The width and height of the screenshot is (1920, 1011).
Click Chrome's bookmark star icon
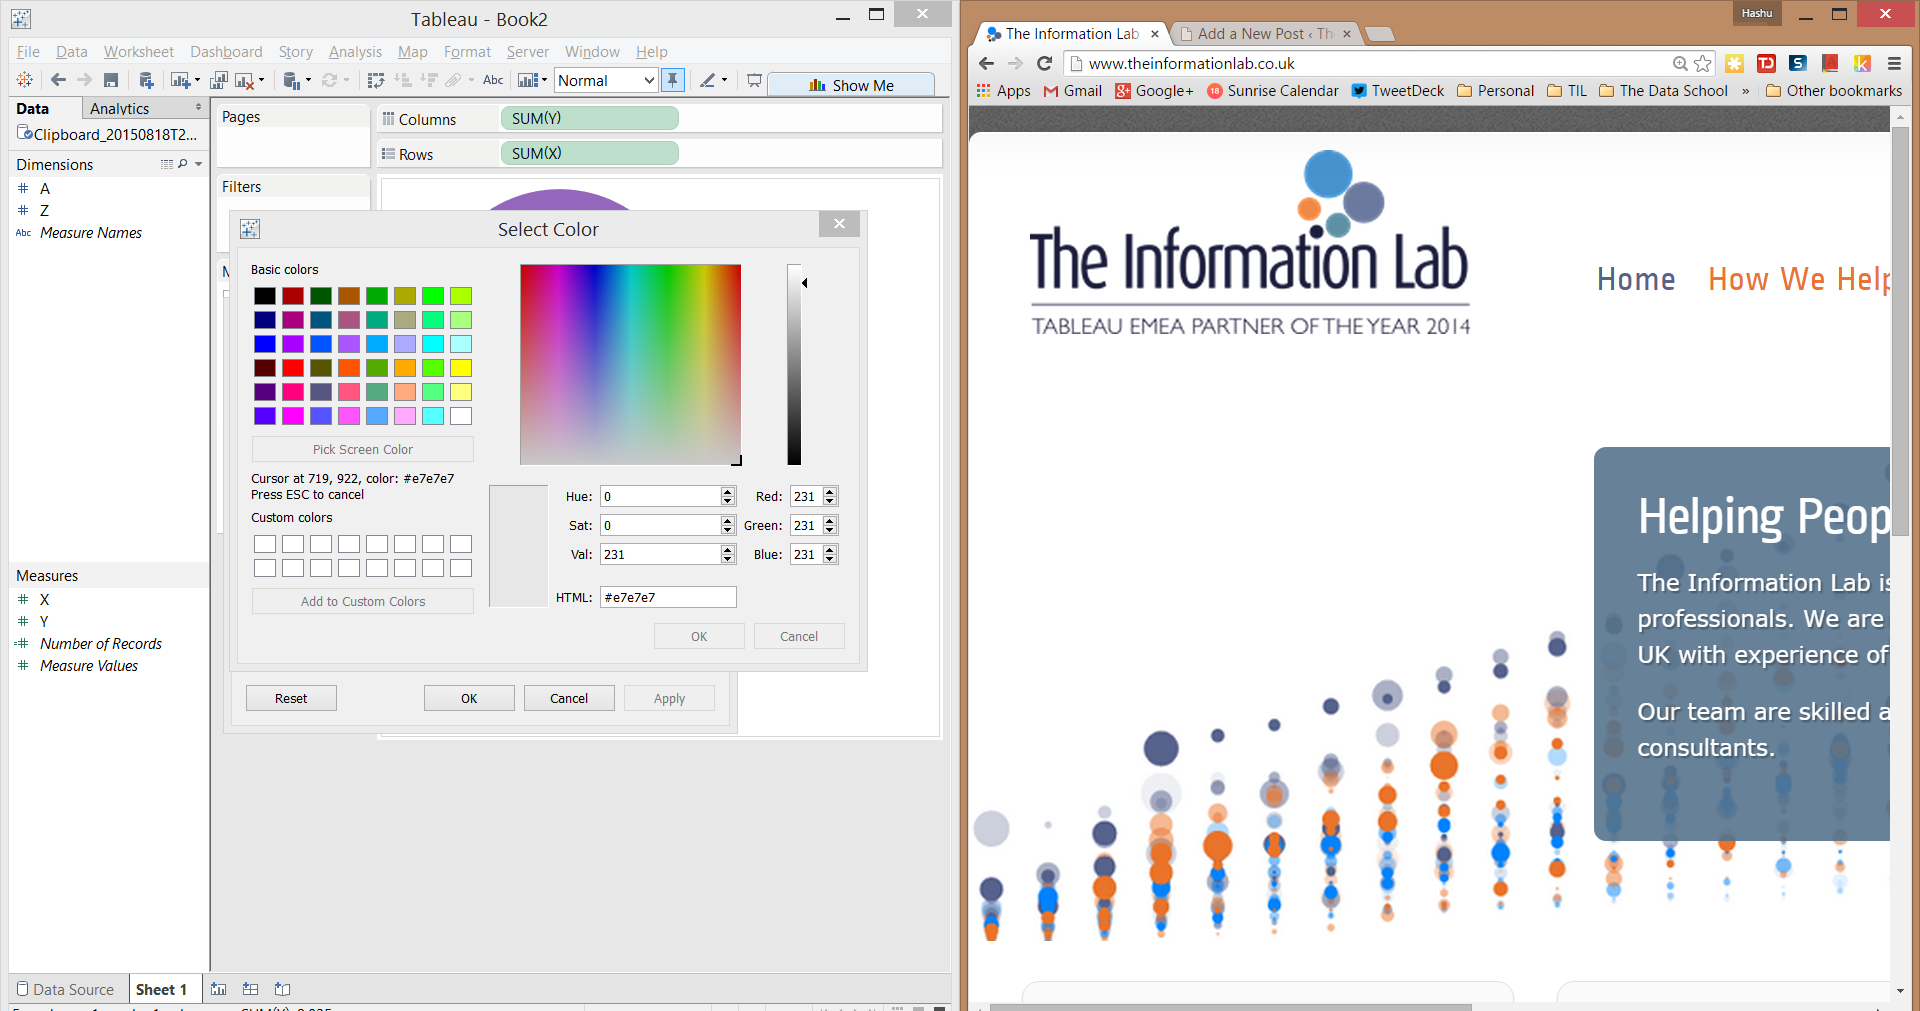point(1703,64)
